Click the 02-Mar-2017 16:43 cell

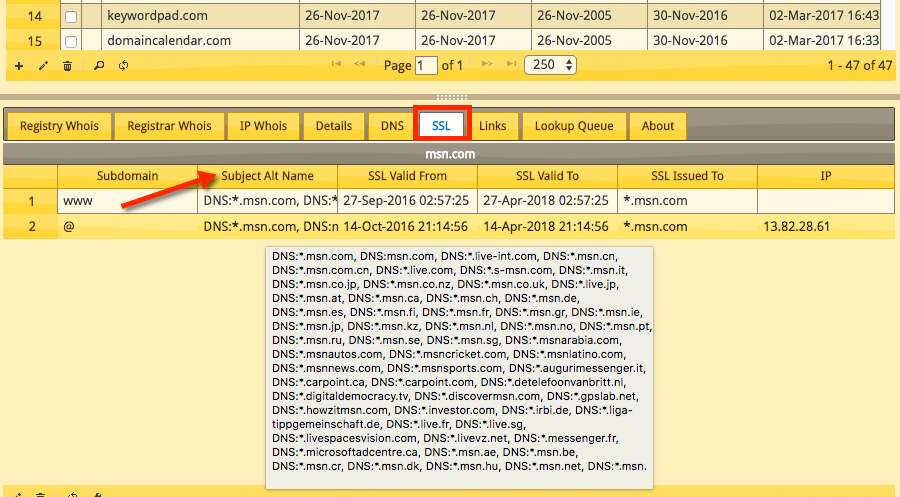824,15
